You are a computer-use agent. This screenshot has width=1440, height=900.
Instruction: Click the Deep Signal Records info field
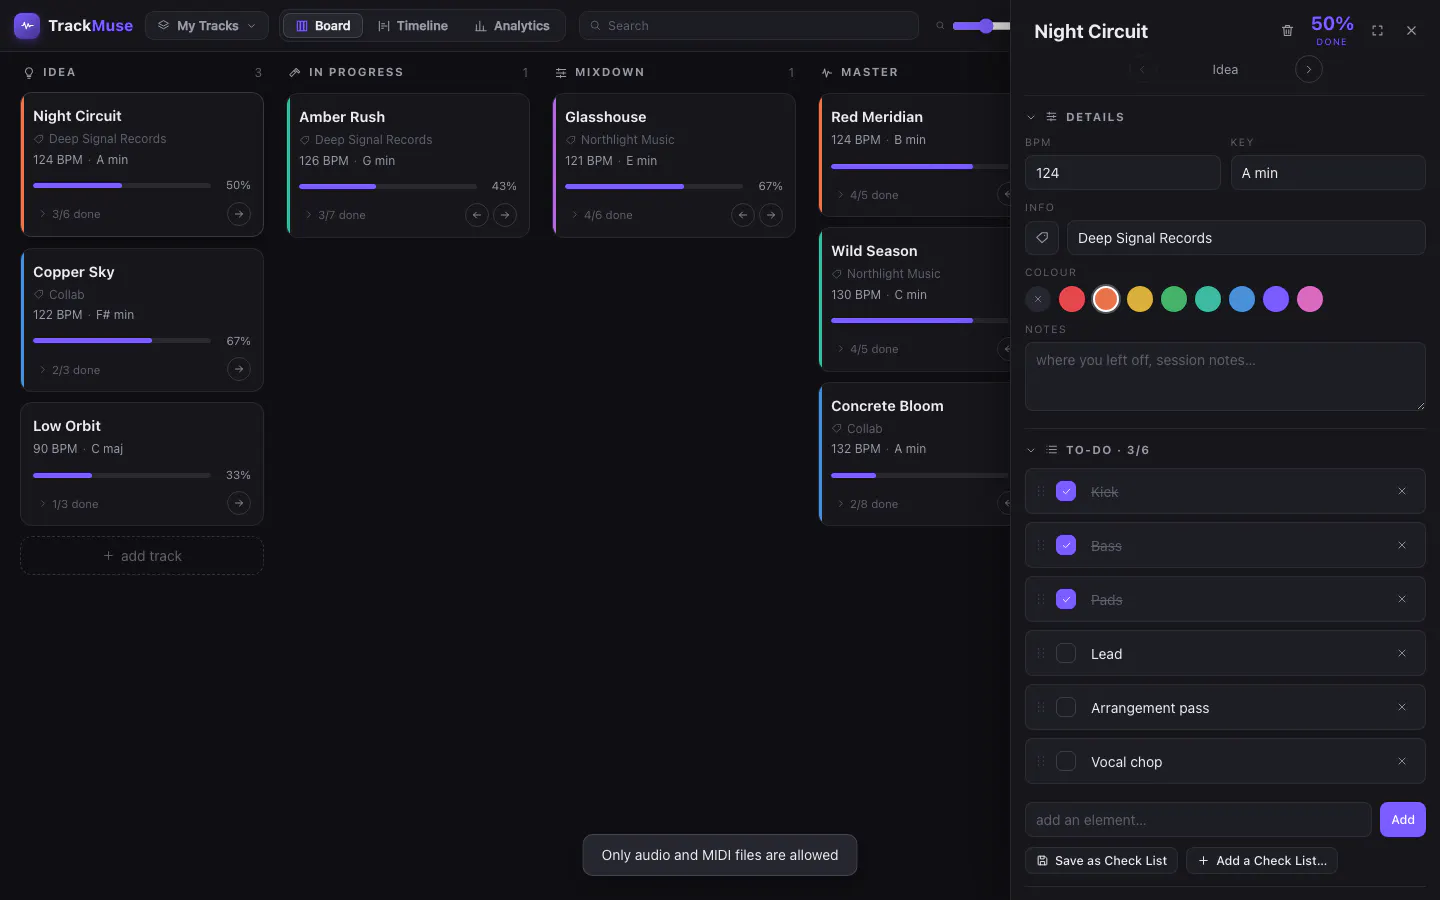1246,238
